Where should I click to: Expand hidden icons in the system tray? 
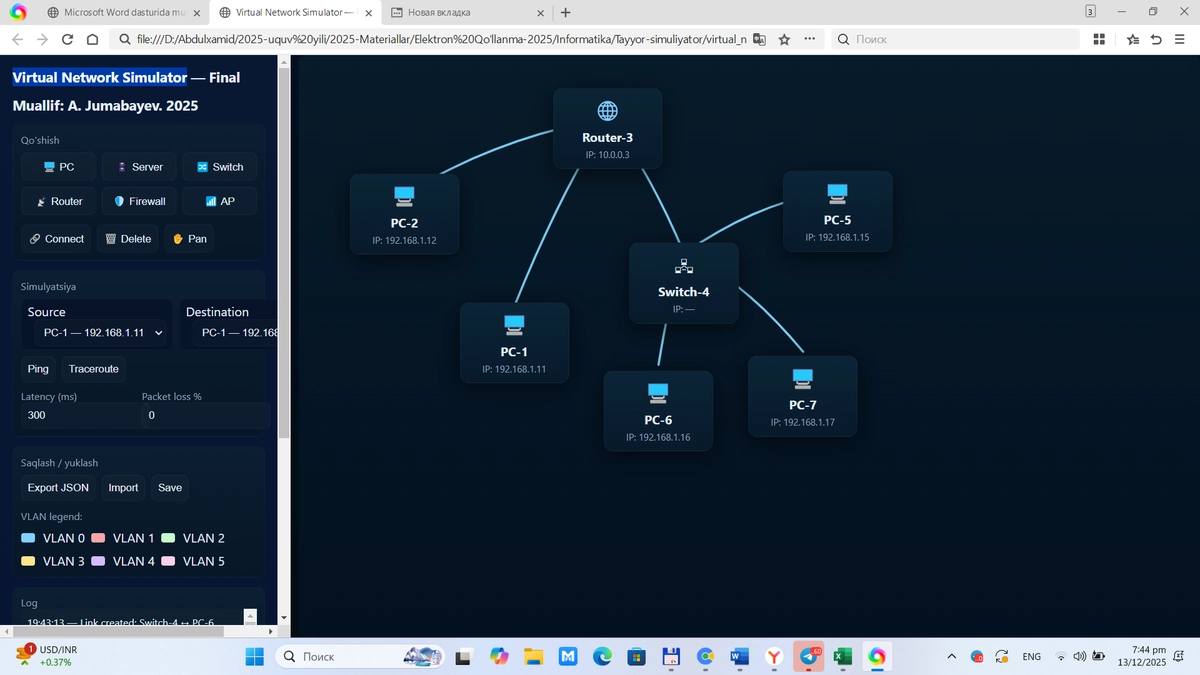951,656
